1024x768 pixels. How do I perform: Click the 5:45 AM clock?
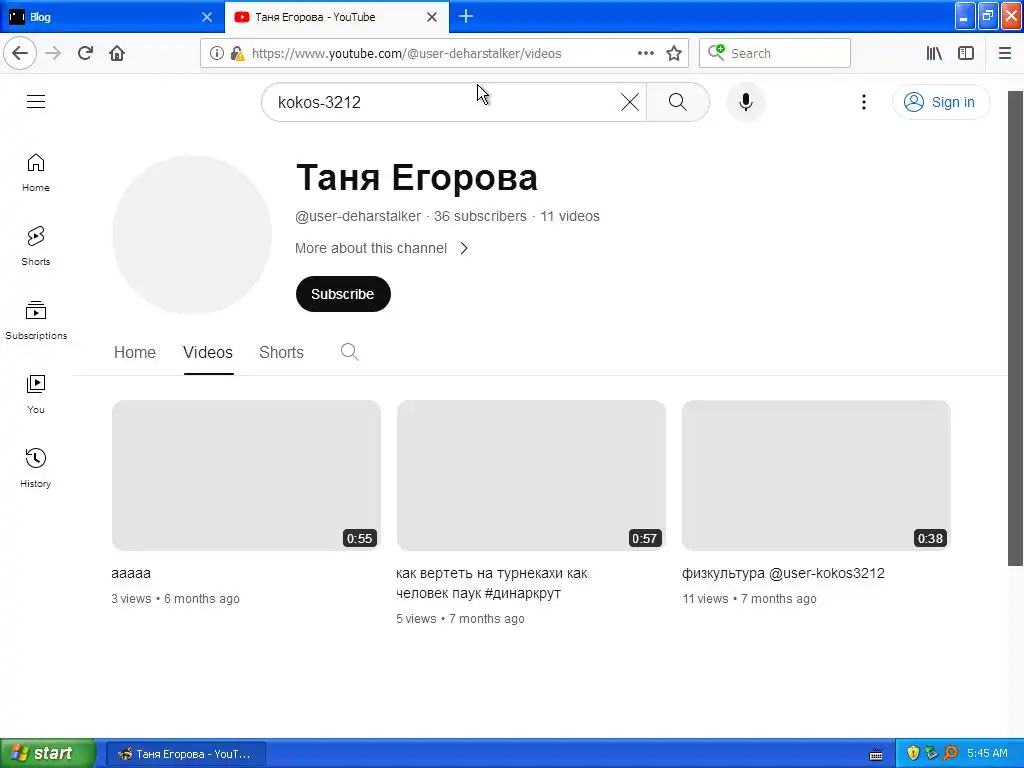(987, 753)
